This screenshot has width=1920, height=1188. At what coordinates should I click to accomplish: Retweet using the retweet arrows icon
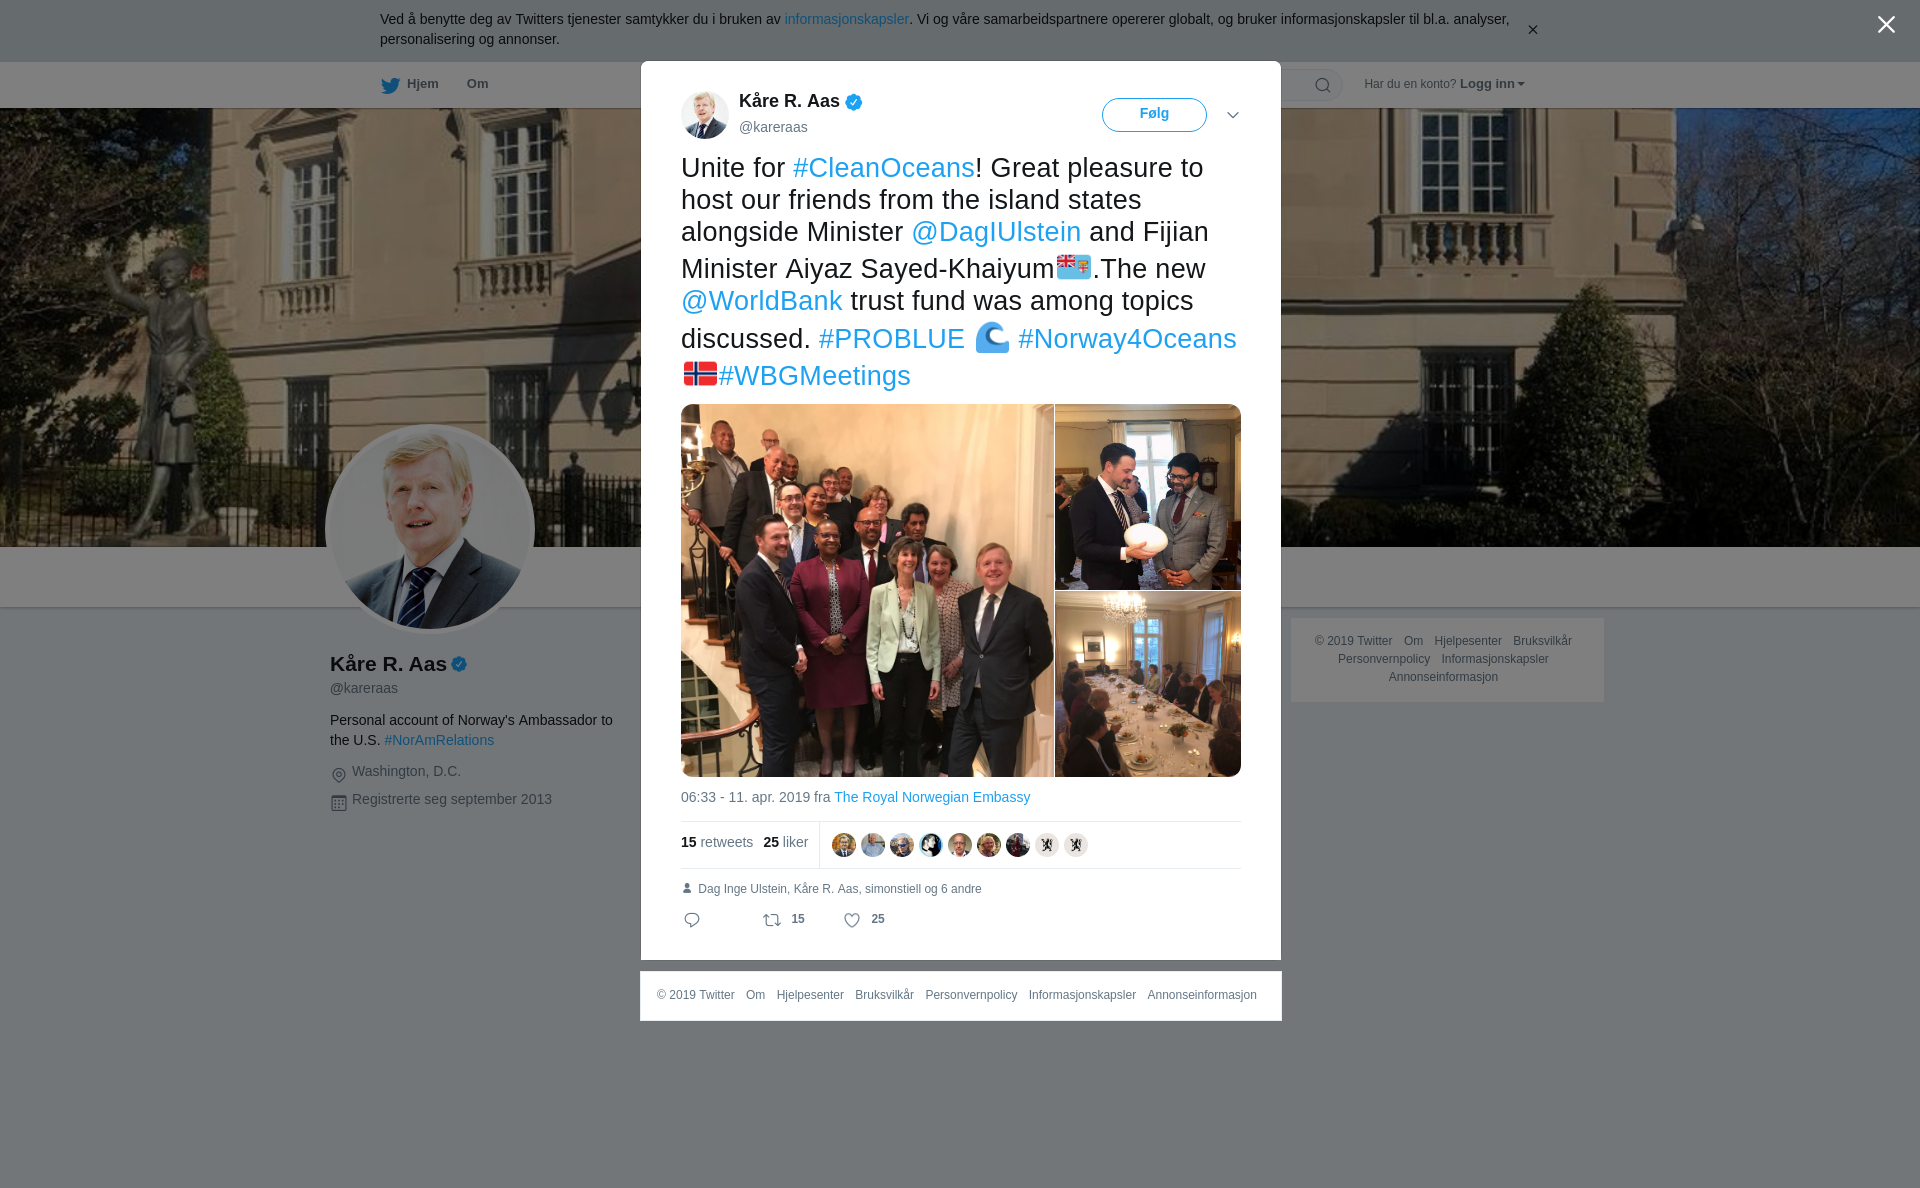pyautogui.click(x=772, y=920)
